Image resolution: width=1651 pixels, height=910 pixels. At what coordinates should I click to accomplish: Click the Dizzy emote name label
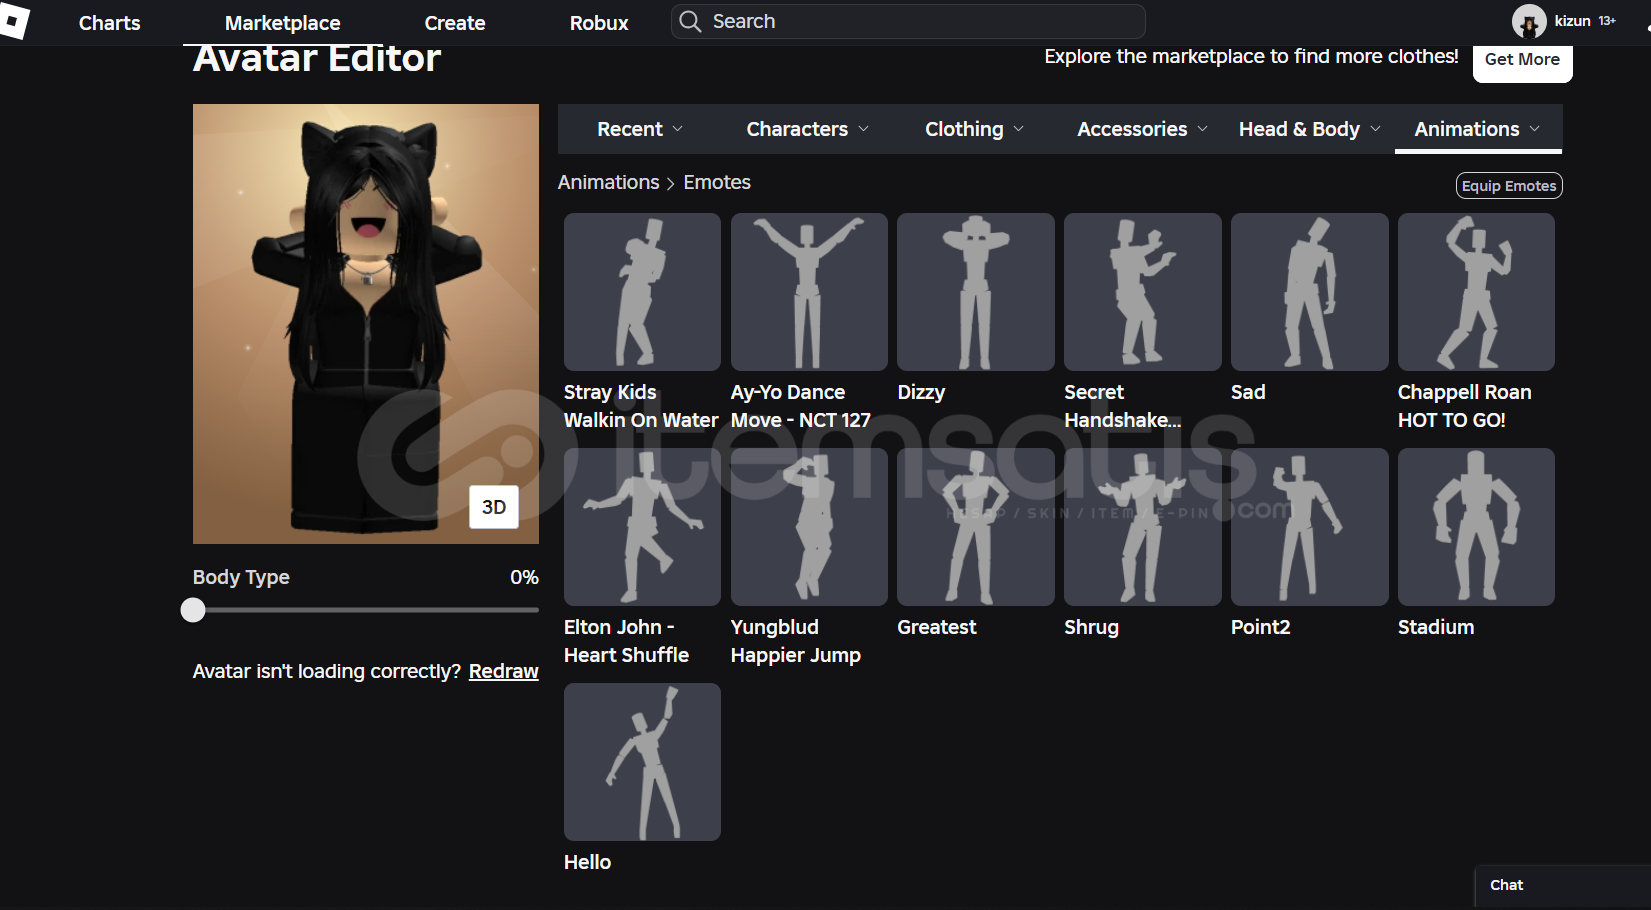click(921, 392)
